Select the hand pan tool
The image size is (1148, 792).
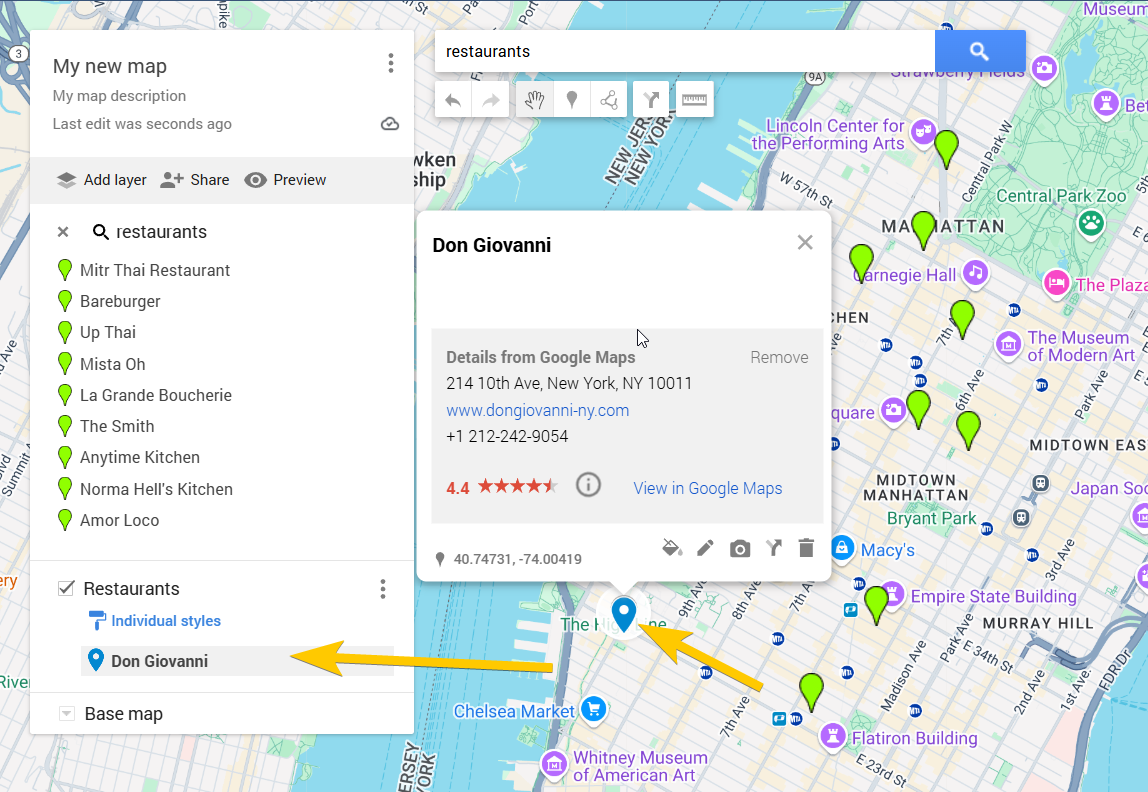click(x=534, y=99)
